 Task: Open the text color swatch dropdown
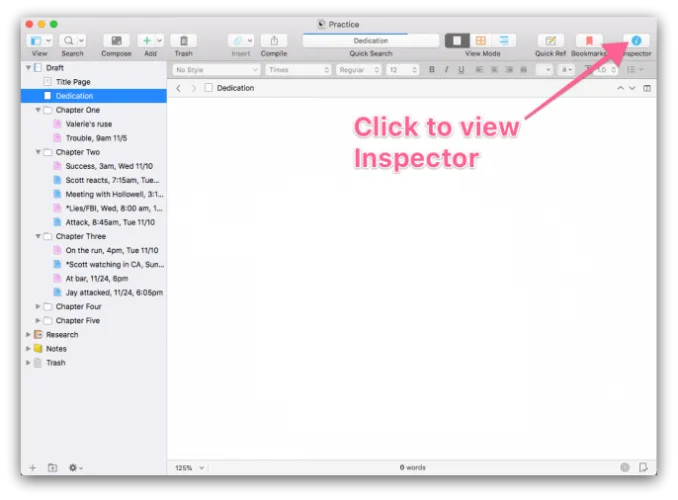tap(544, 70)
